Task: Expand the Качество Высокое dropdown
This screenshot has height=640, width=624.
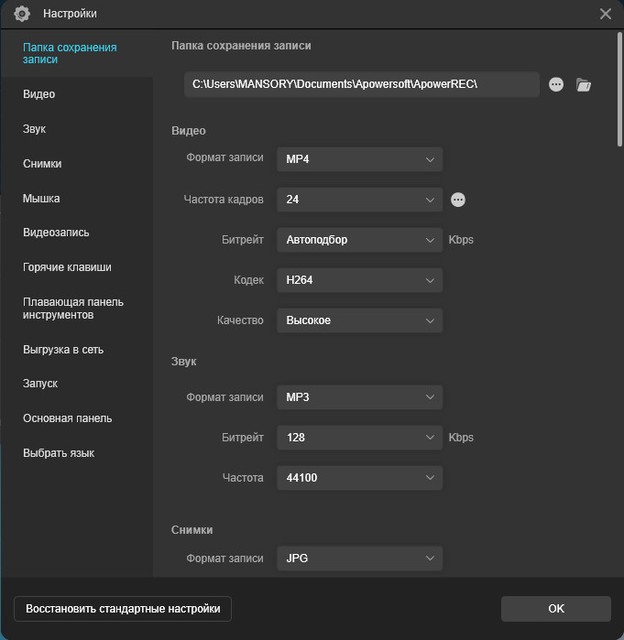Action: [359, 320]
